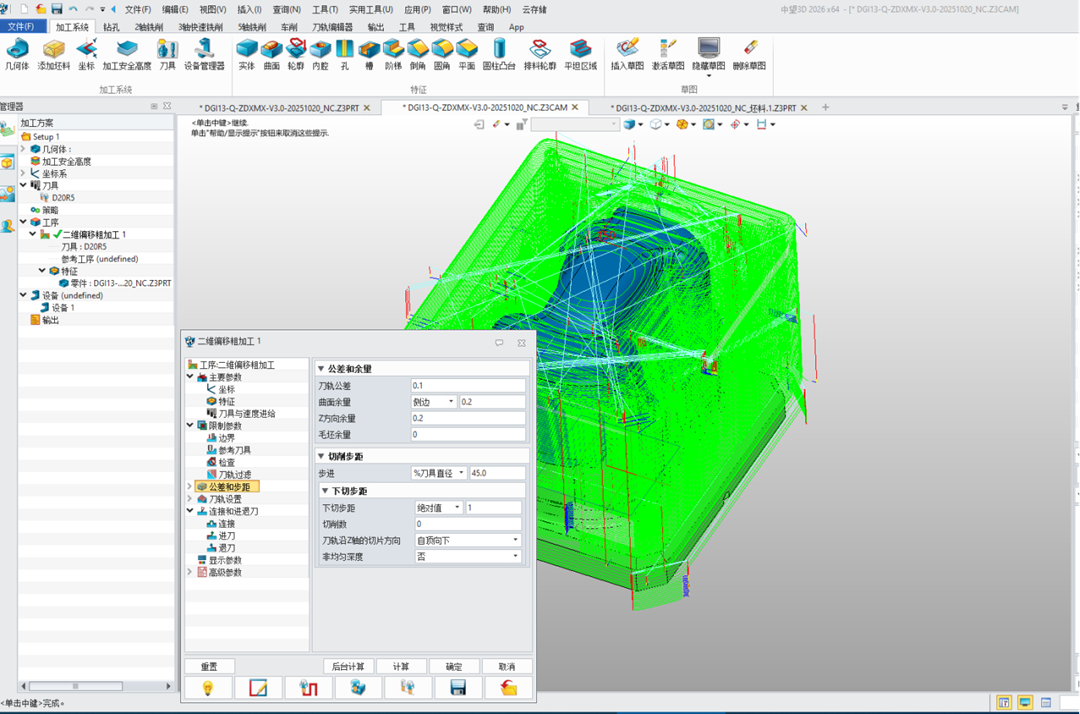The width and height of the screenshot is (1080, 714).
Task: Switch to the 3轴快速铣削 ribbon tab
Action: 200,27
